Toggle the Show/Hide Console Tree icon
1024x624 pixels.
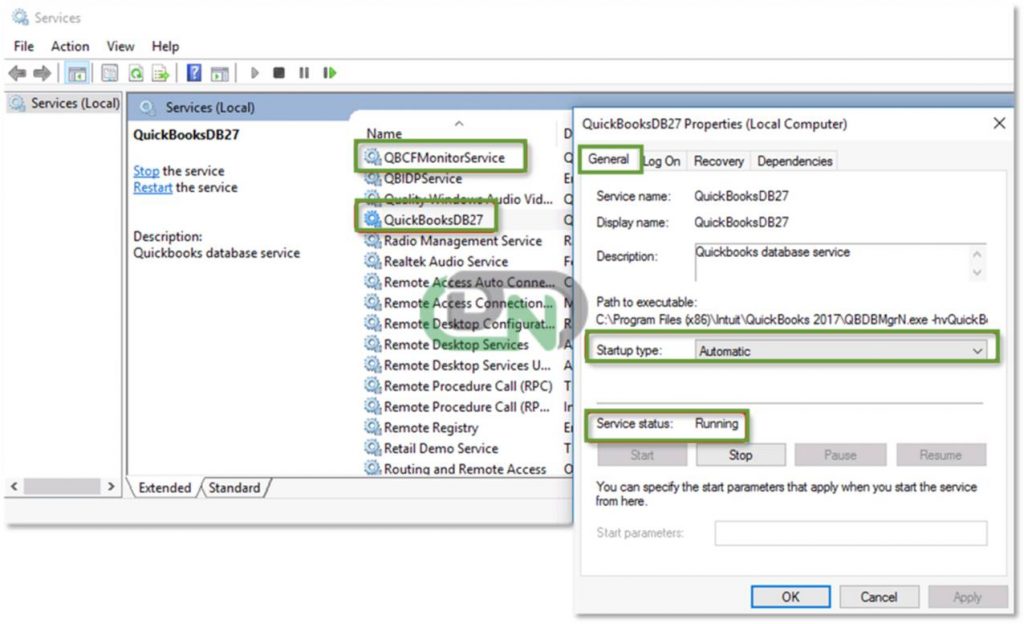click(77, 73)
